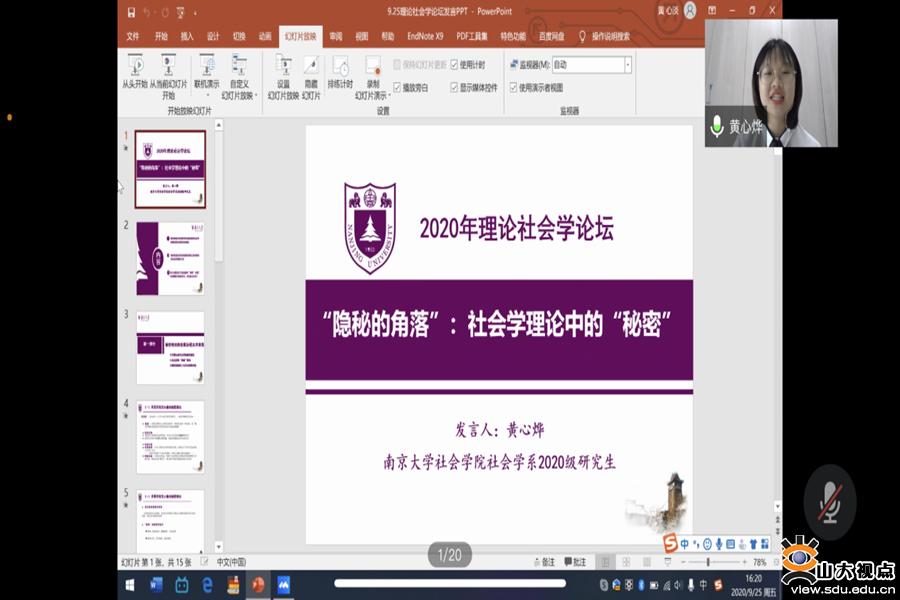Screen dimensions: 900x600
Task: Click the microphone mute icon at bottom right
Action: [829, 502]
